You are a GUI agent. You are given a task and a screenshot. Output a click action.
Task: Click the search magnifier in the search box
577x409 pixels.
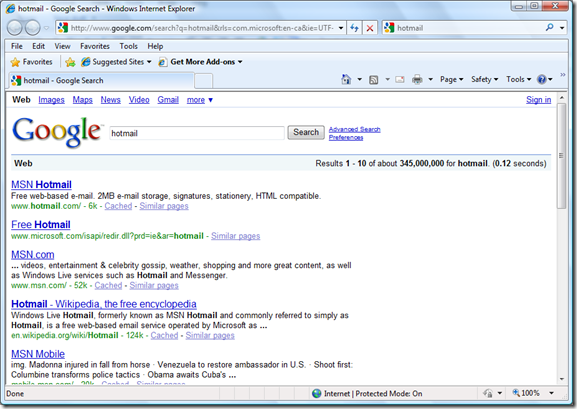(x=549, y=28)
